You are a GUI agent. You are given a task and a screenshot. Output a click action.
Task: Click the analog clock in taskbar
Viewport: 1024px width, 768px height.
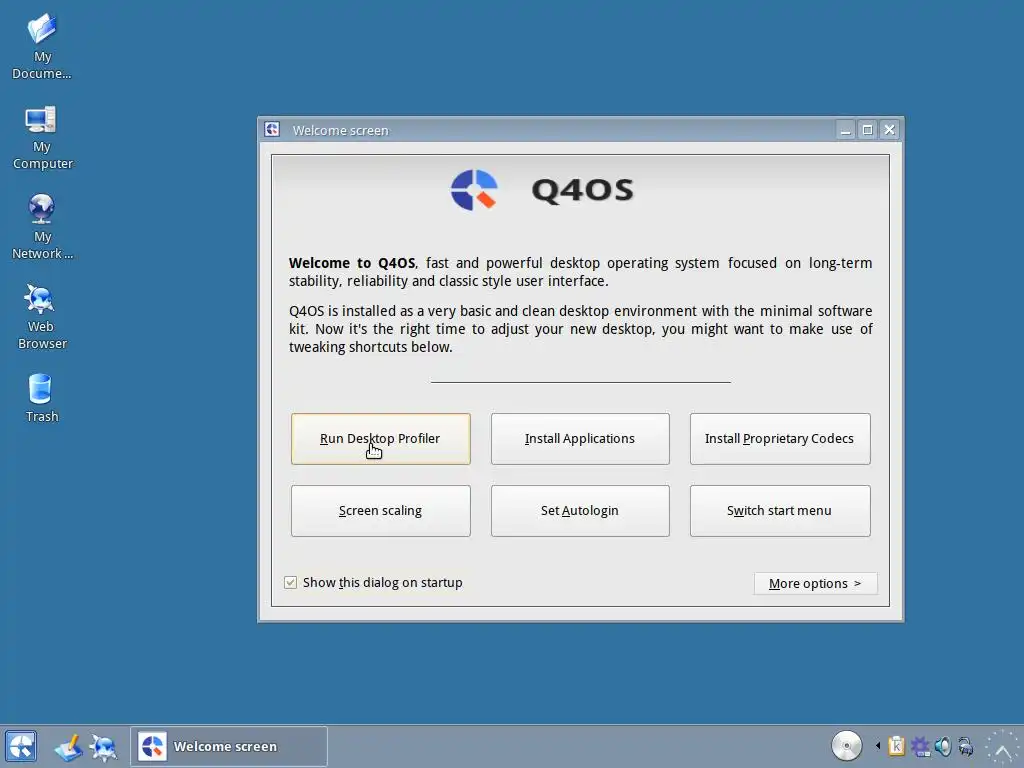click(1003, 748)
